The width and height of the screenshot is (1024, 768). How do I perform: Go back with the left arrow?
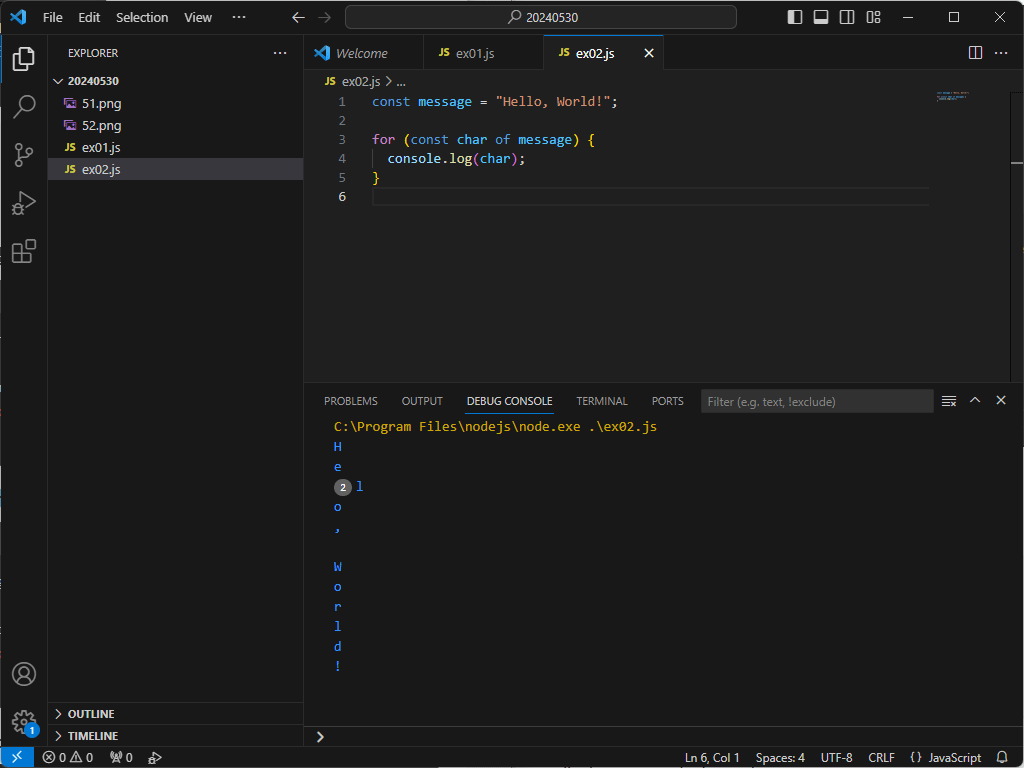tap(298, 18)
